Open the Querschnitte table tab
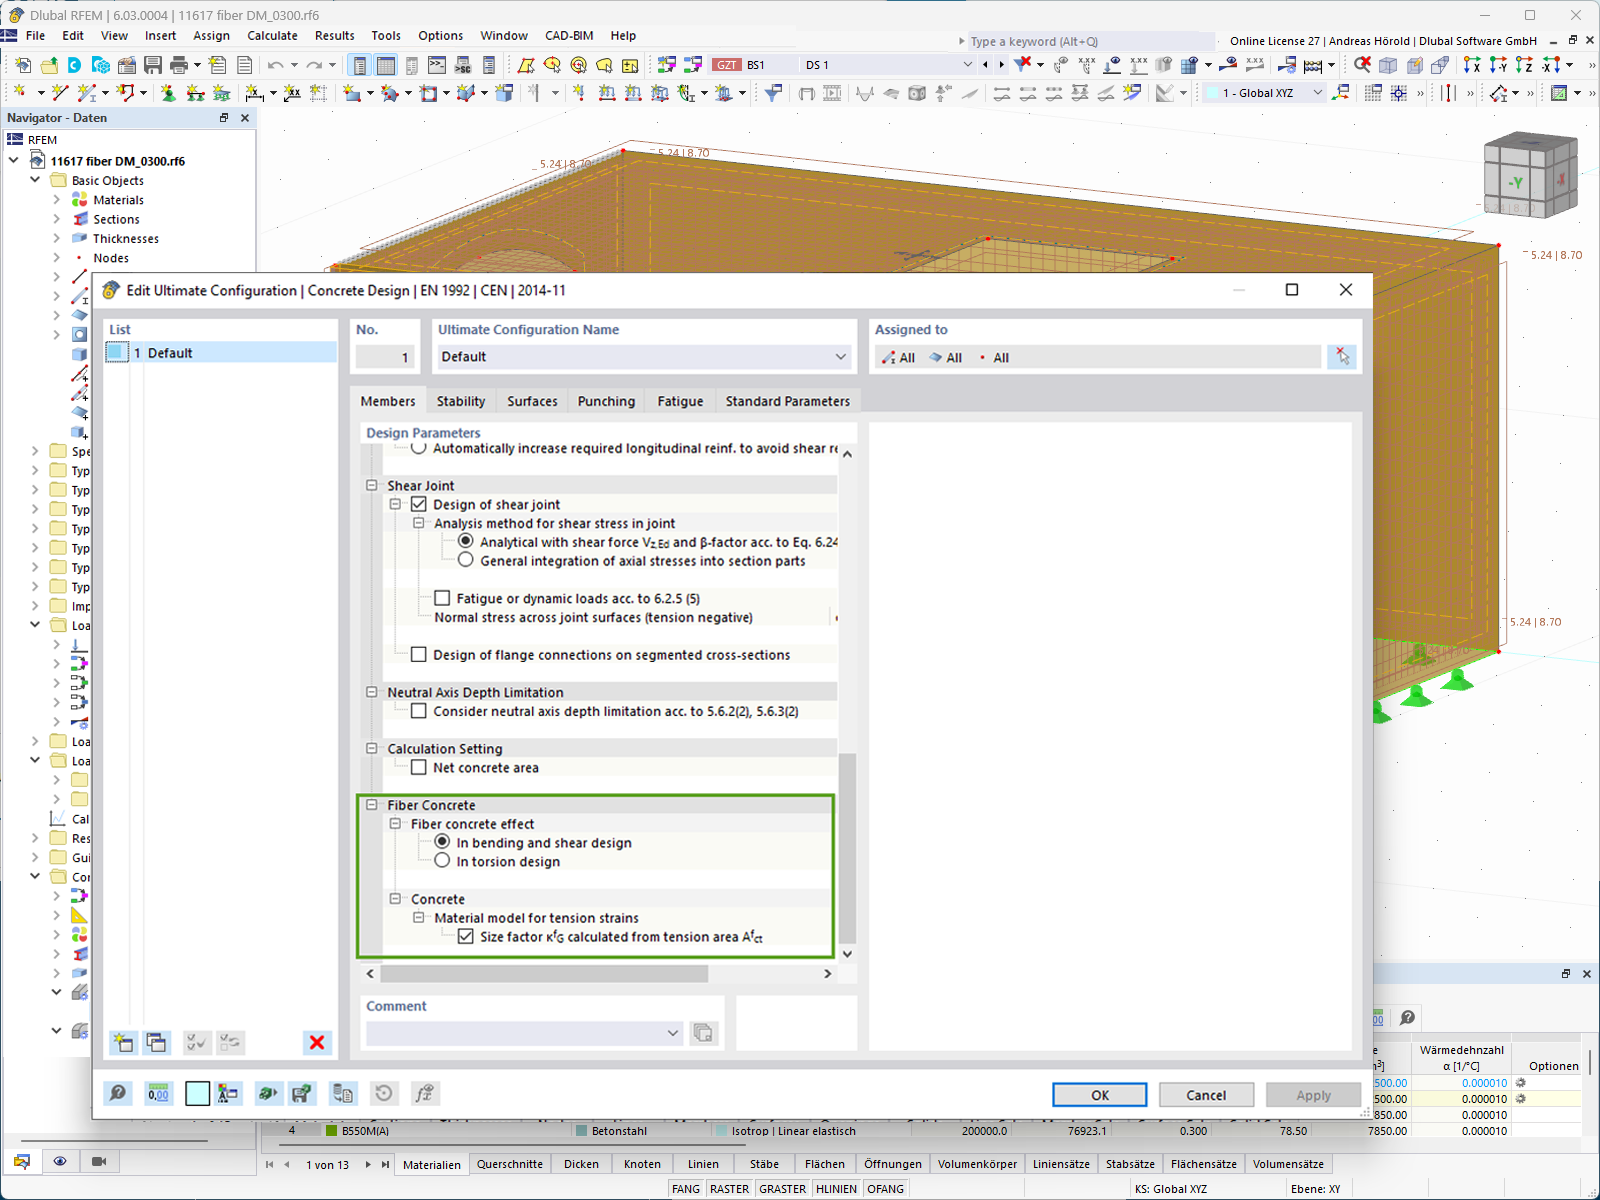This screenshot has height=1200, width=1600. pos(510,1164)
